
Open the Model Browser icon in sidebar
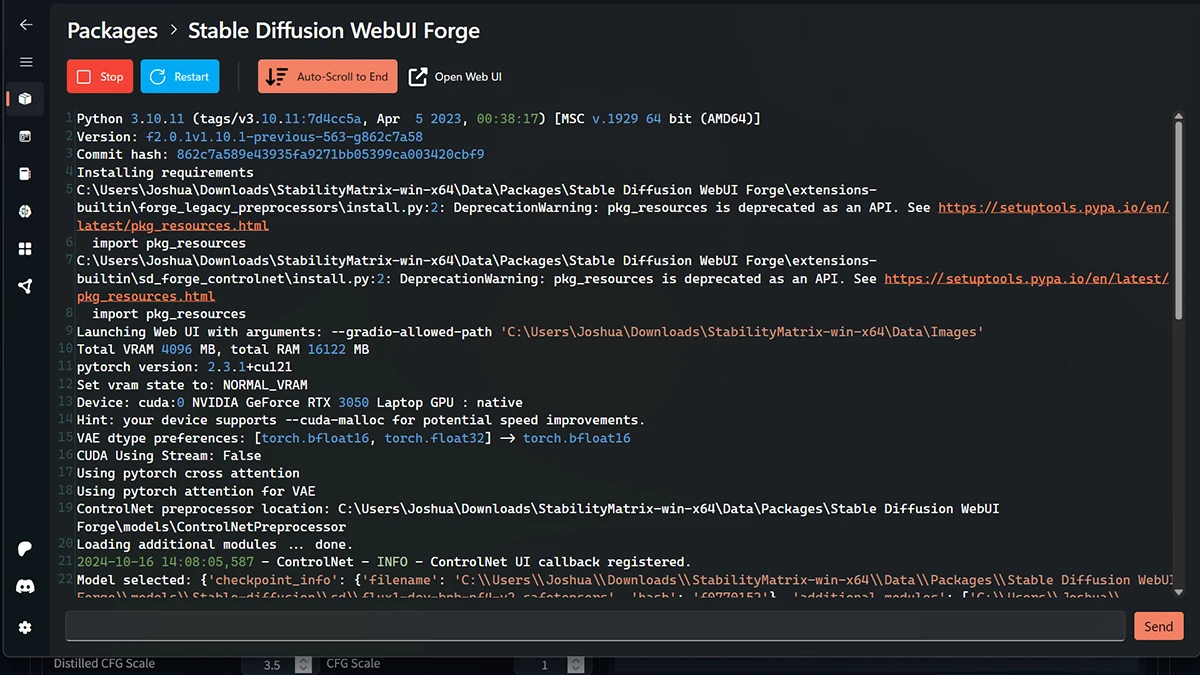coord(26,211)
